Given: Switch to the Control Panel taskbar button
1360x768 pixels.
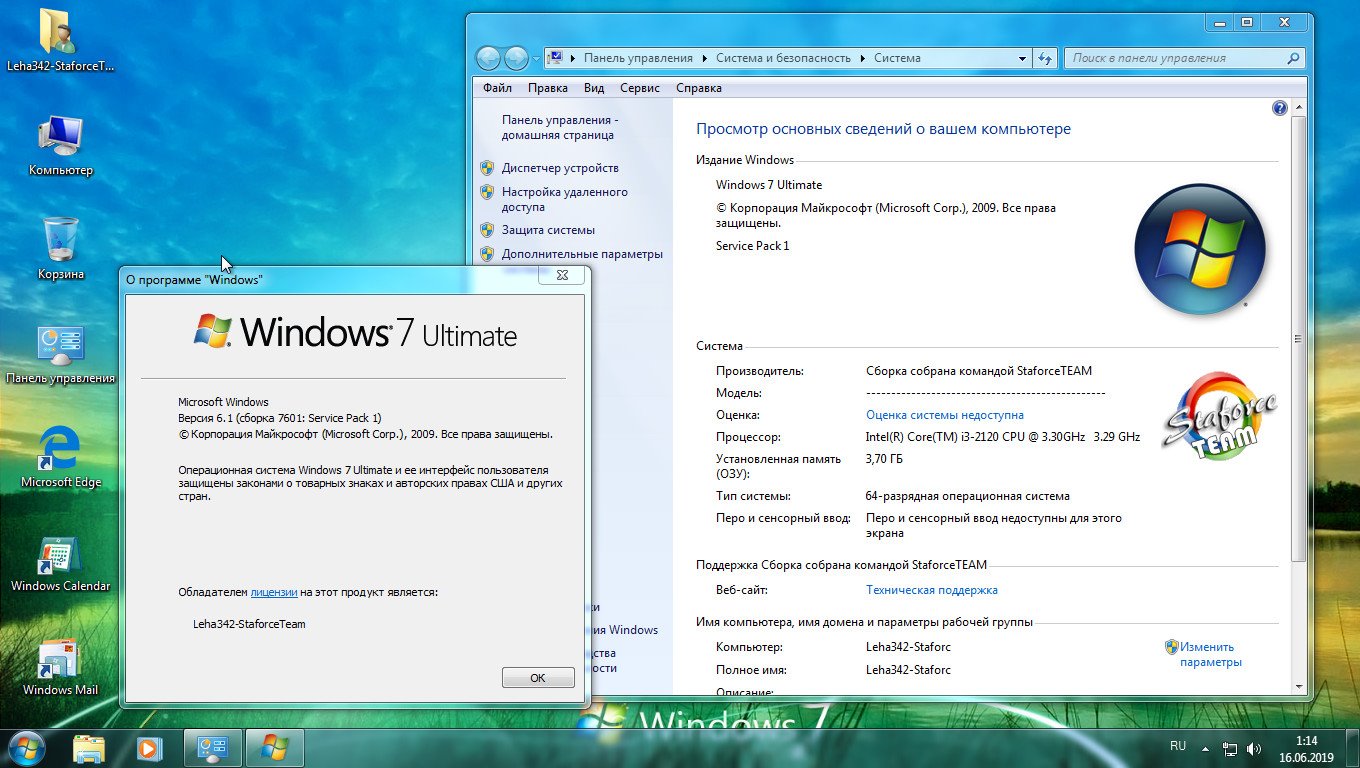Looking at the screenshot, I should coord(213,748).
